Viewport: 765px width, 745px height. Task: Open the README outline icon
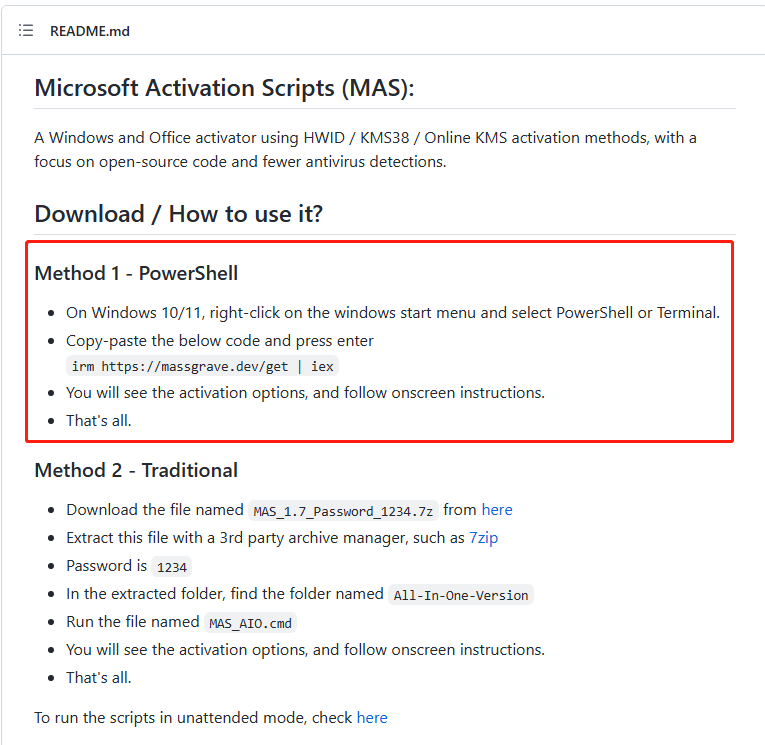(26, 31)
